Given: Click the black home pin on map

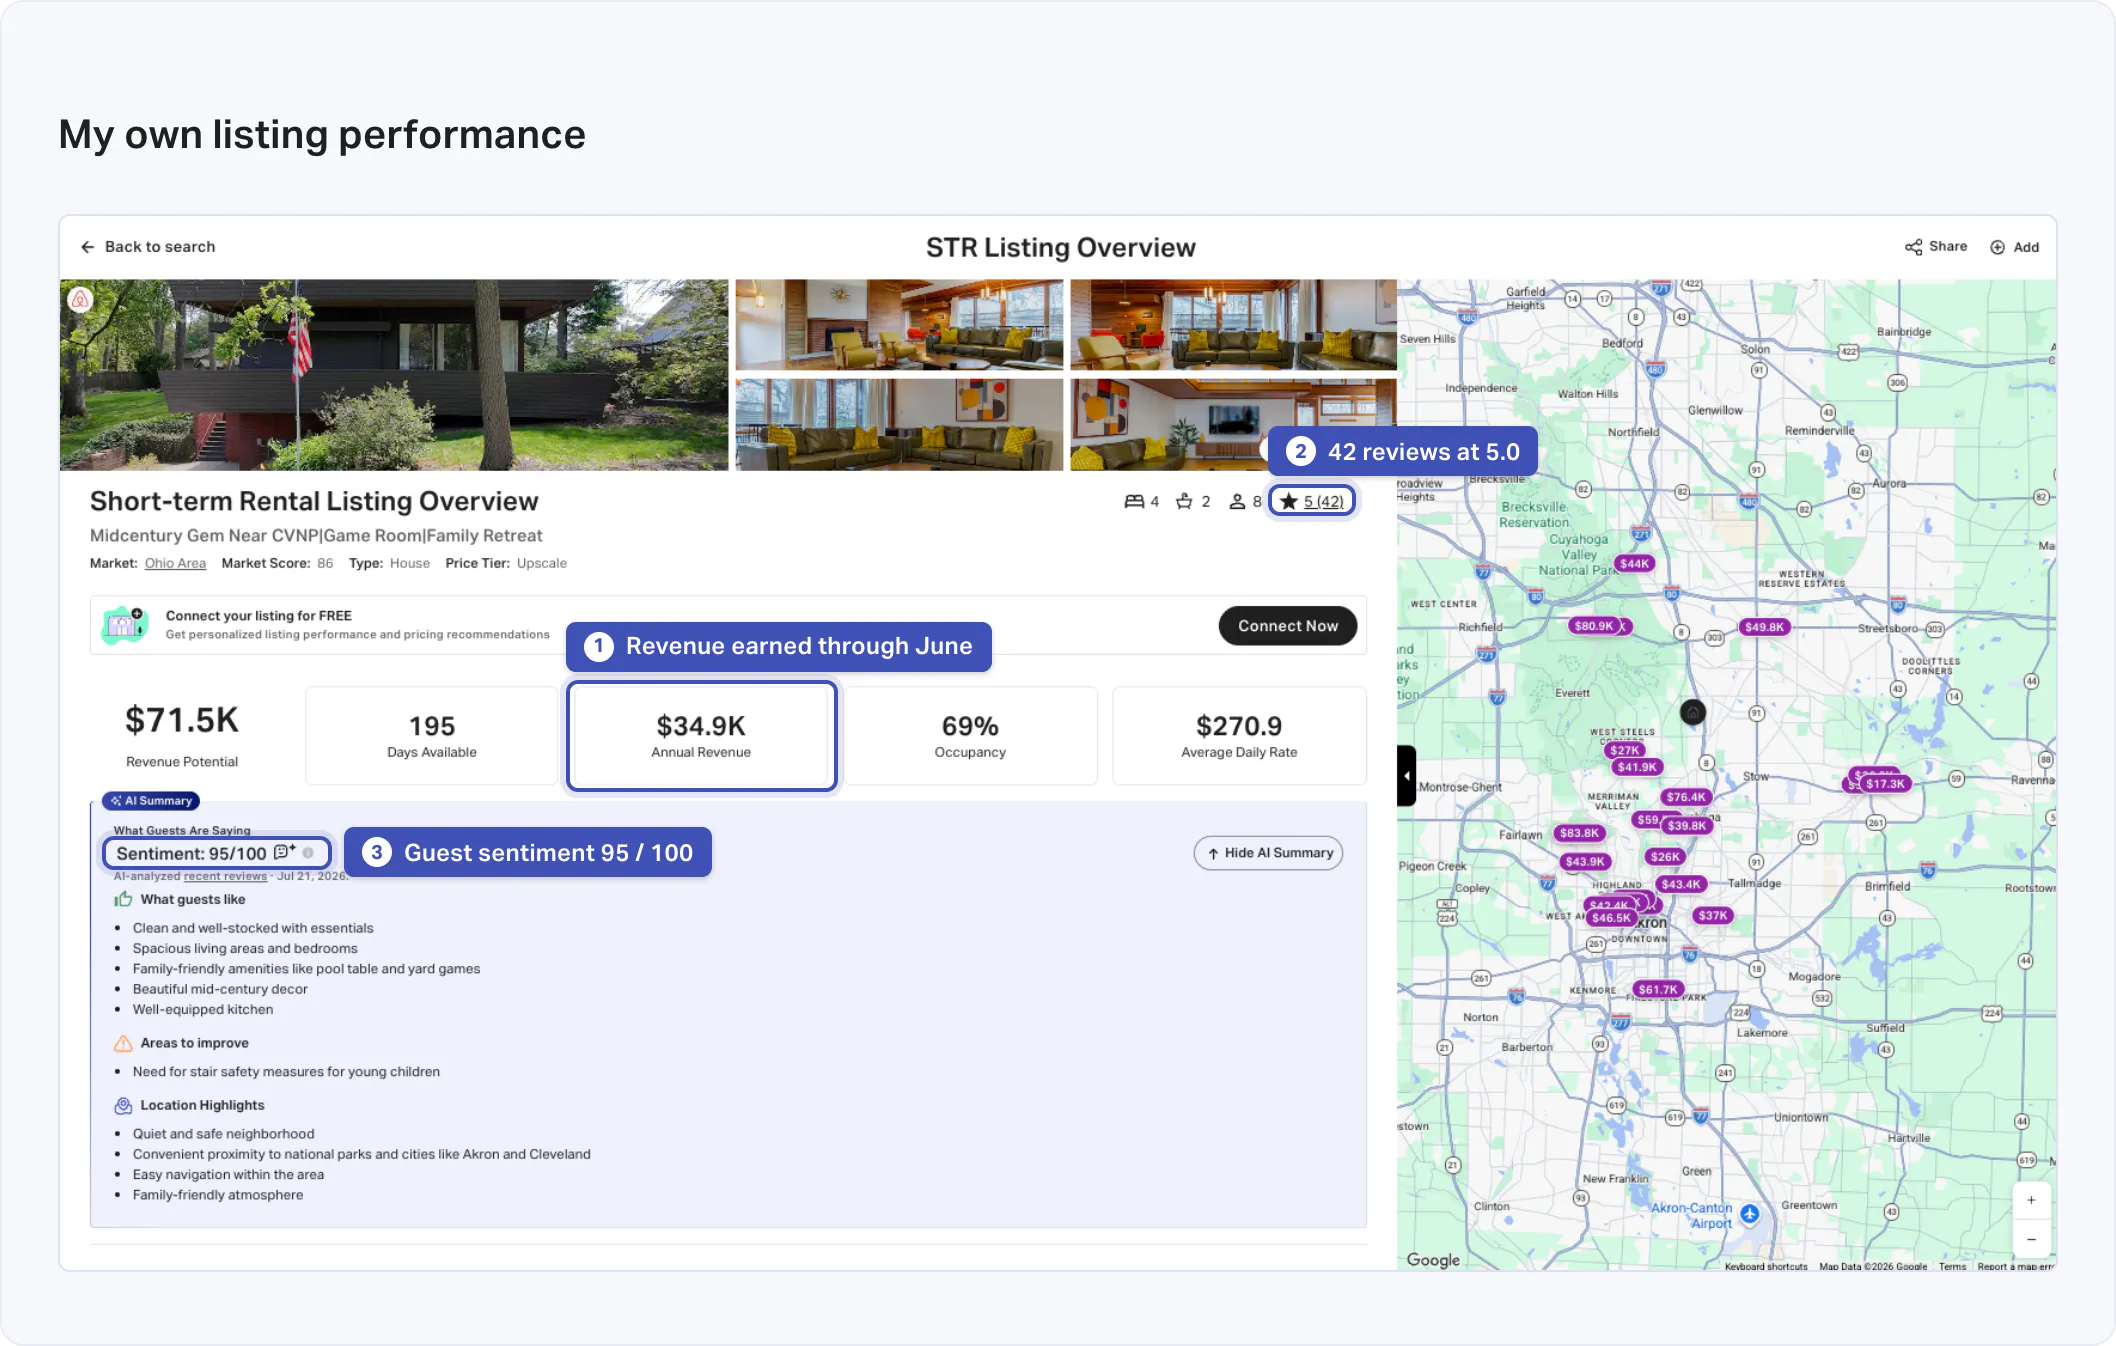Looking at the screenshot, I should click(x=1693, y=712).
